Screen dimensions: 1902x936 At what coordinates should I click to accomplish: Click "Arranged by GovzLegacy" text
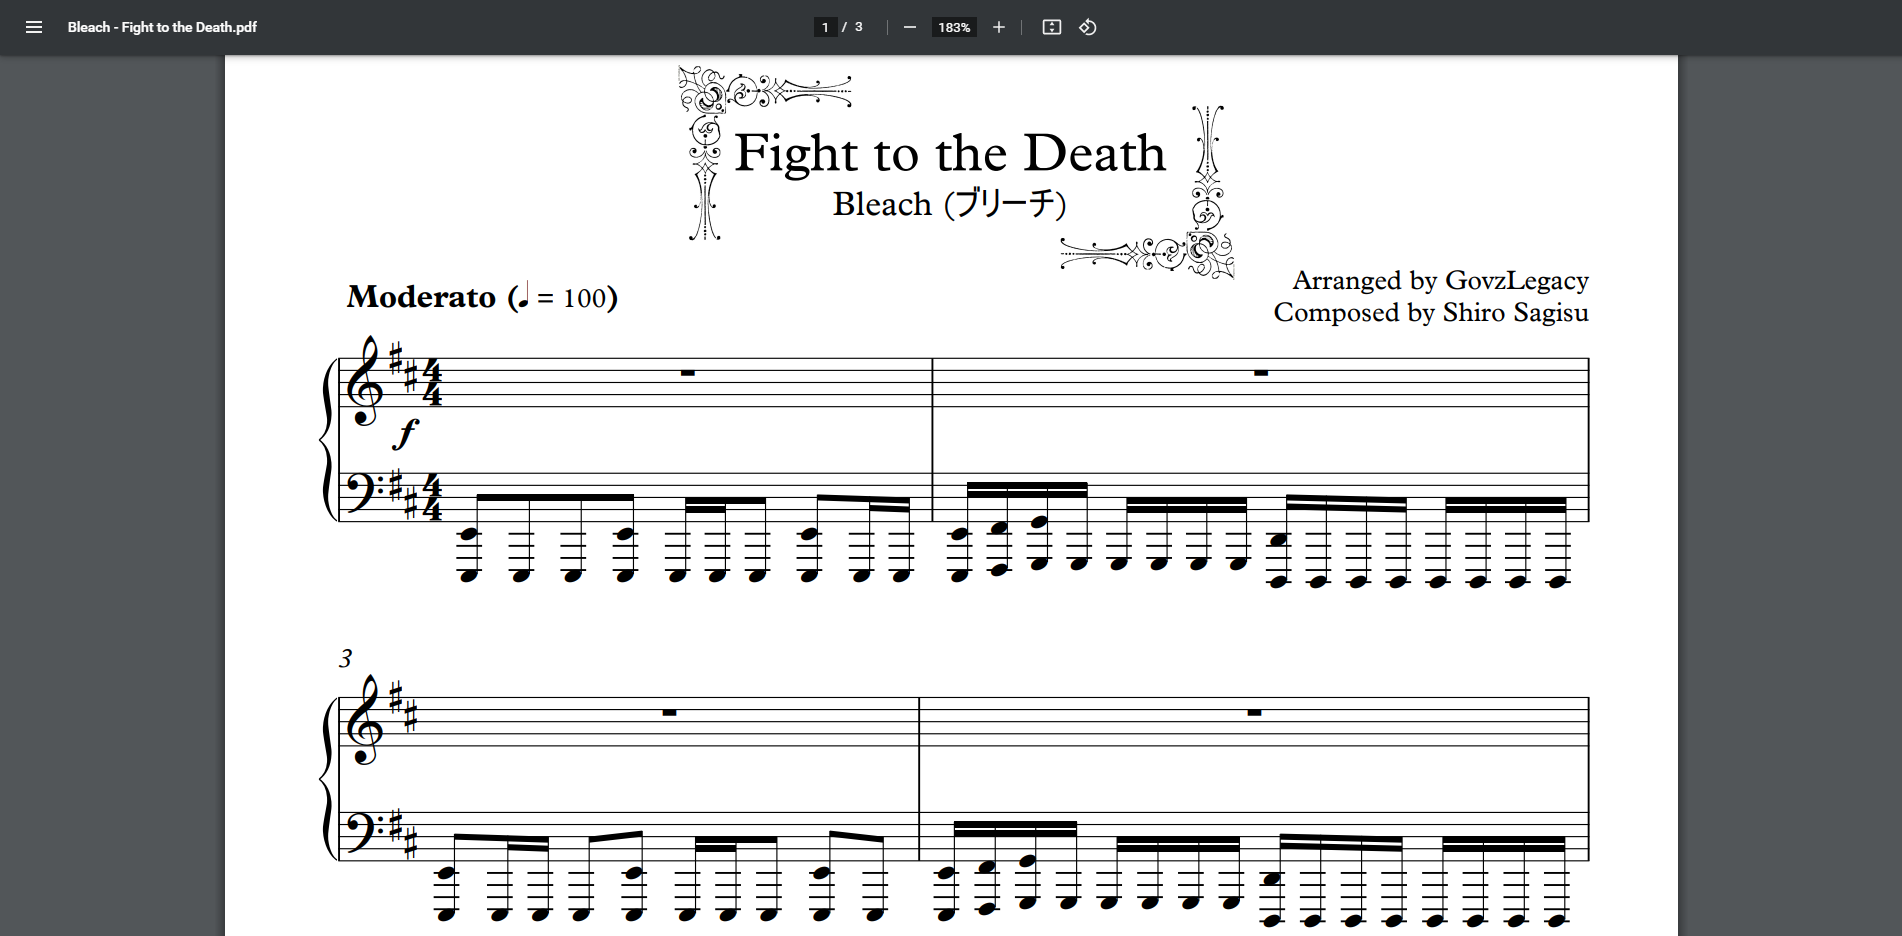1440,280
